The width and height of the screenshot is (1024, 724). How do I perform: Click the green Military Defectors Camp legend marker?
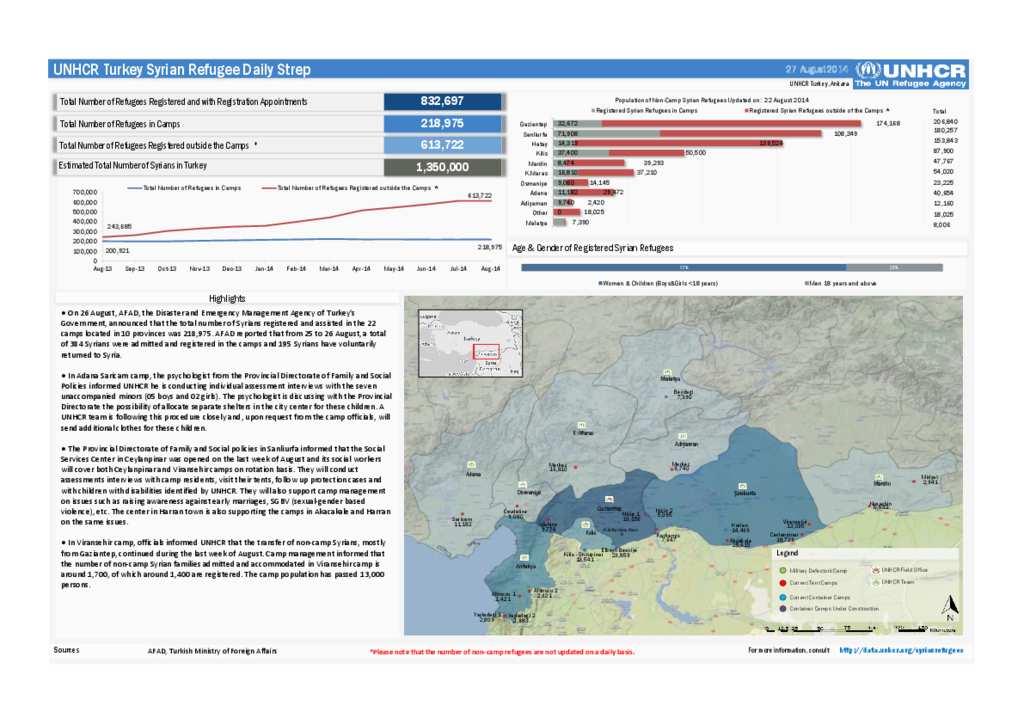click(783, 570)
